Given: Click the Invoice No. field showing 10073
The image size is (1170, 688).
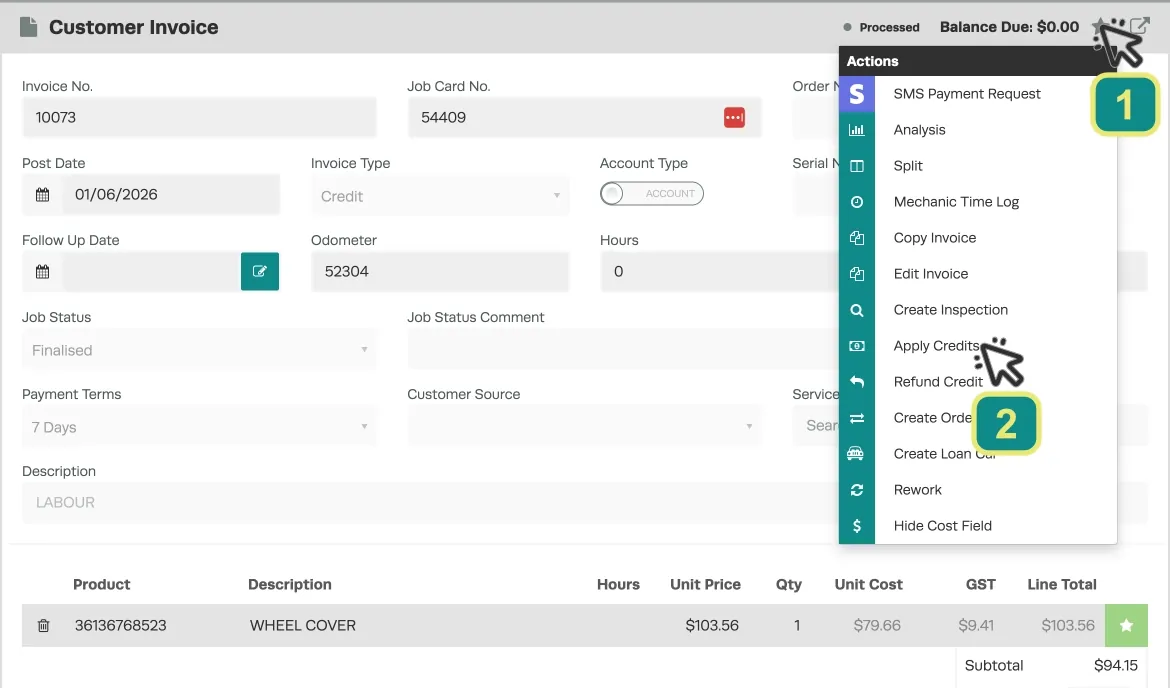Looking at the screenshot, I should (198, 117).
